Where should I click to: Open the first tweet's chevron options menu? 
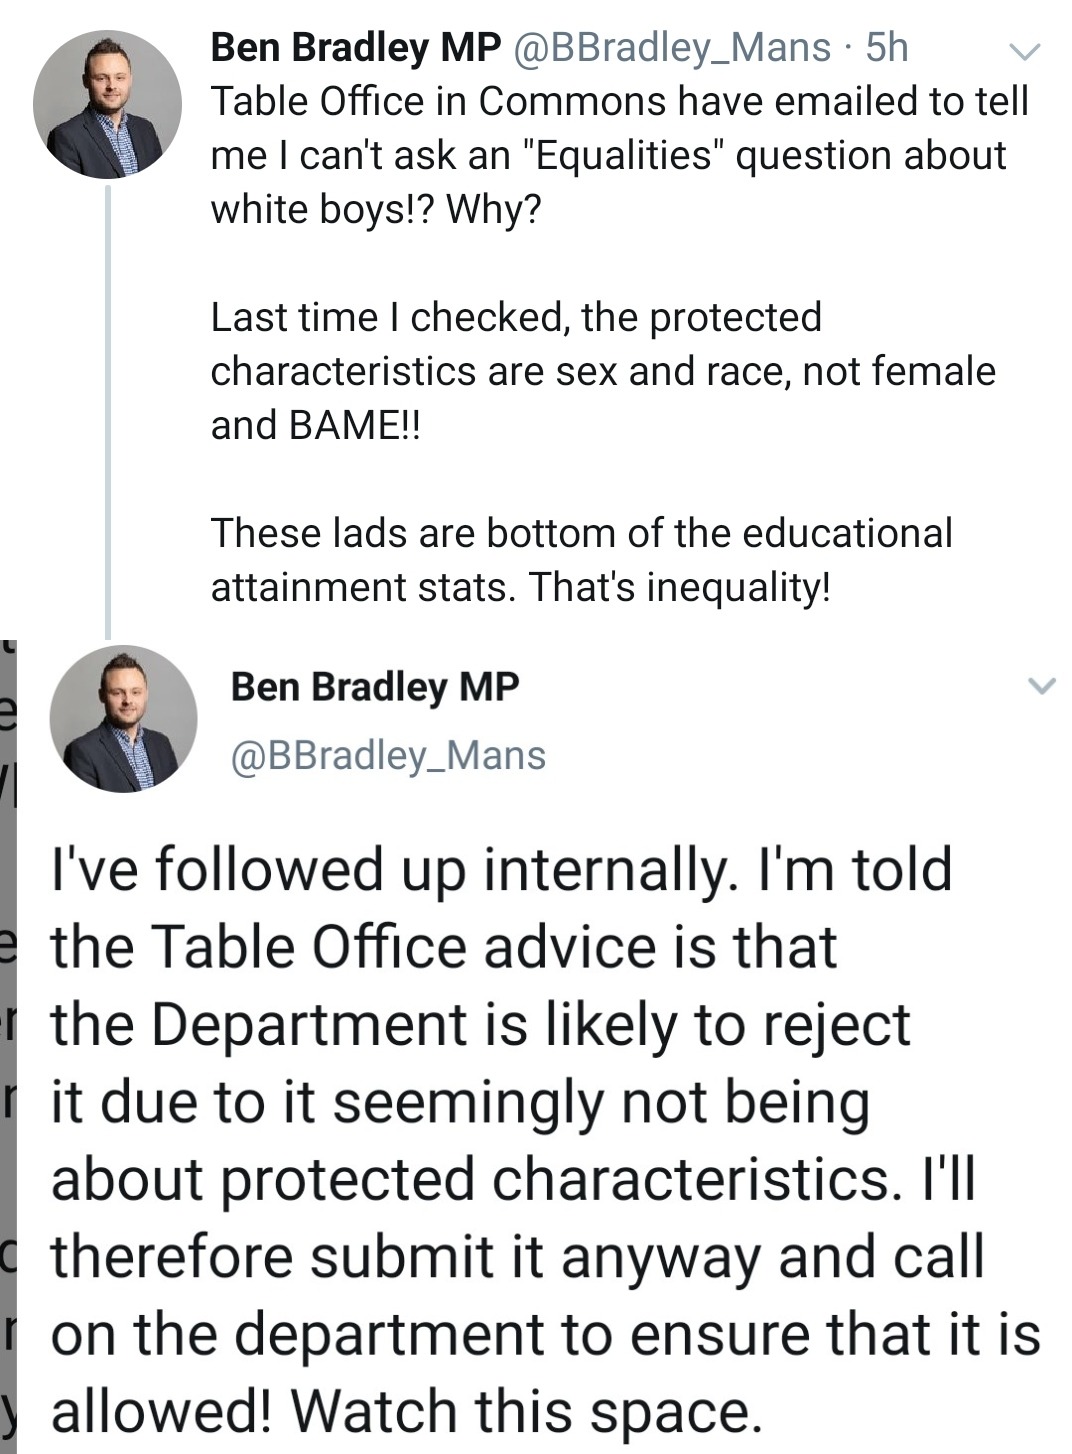pyautogui.click(x=1025, y=50)
